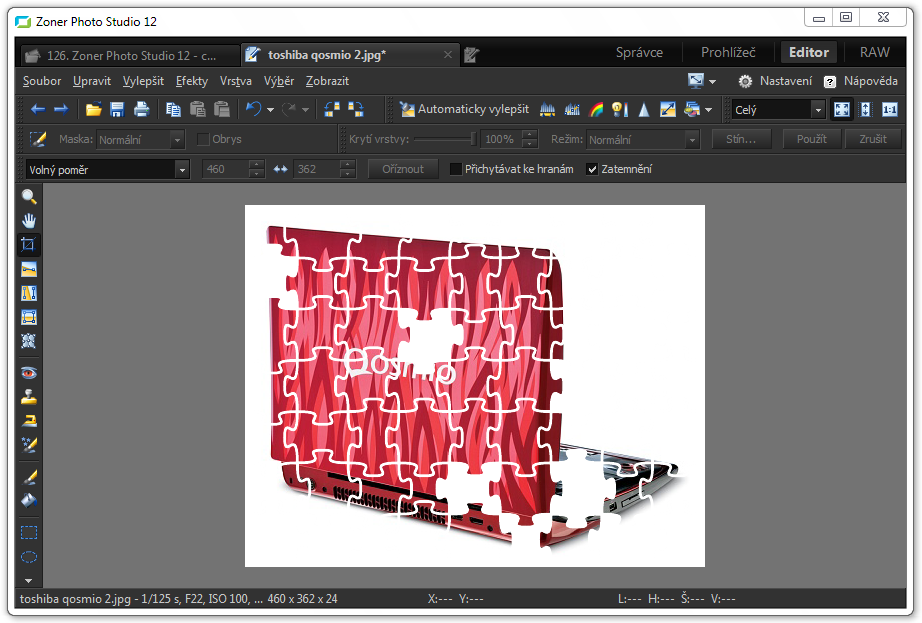Toggle the Obrys checkbox
This screenshot has height=623, width=922.
point(203,139)
